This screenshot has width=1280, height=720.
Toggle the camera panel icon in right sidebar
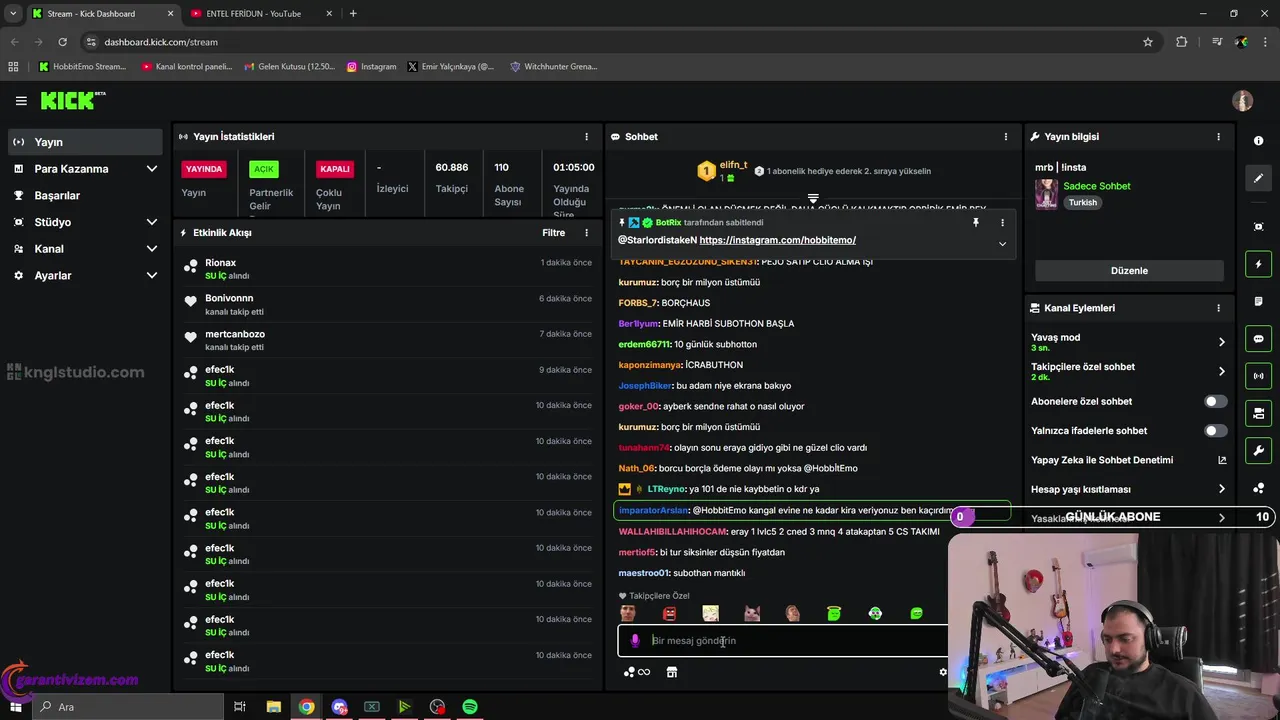[x=1258, y=413]
